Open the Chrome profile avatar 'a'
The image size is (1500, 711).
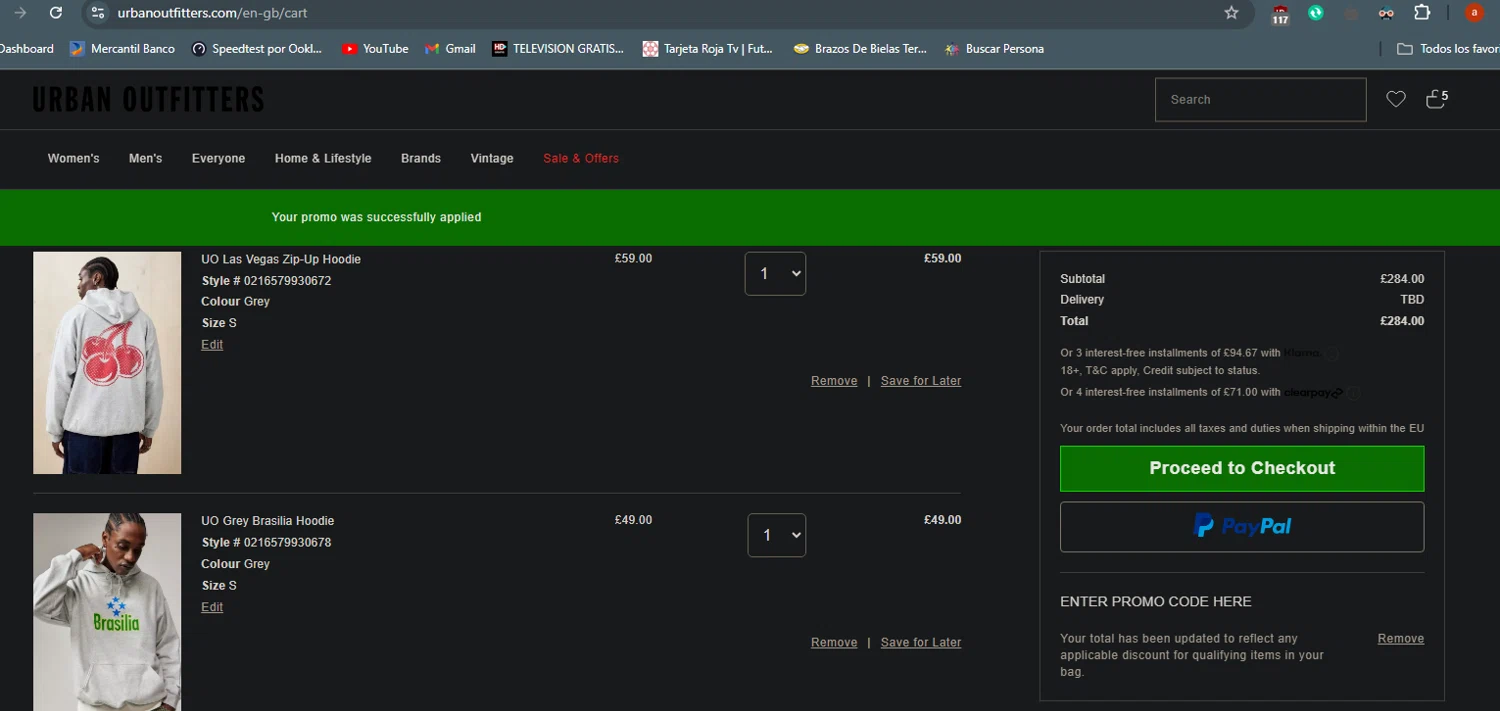(x=1474, y=13)
